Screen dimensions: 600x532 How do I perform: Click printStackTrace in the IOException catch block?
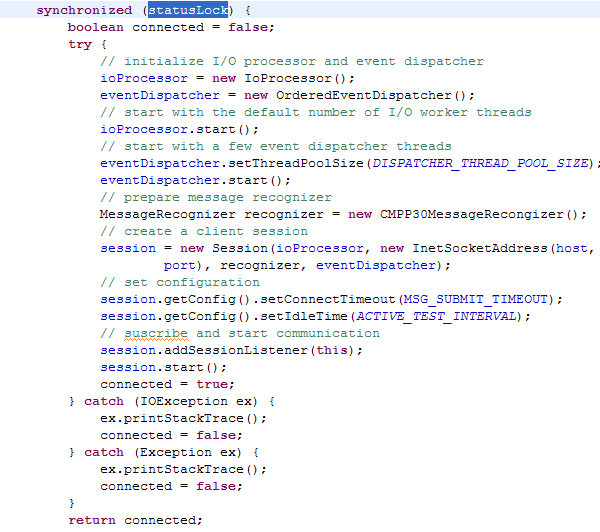(x=184, y=418)
